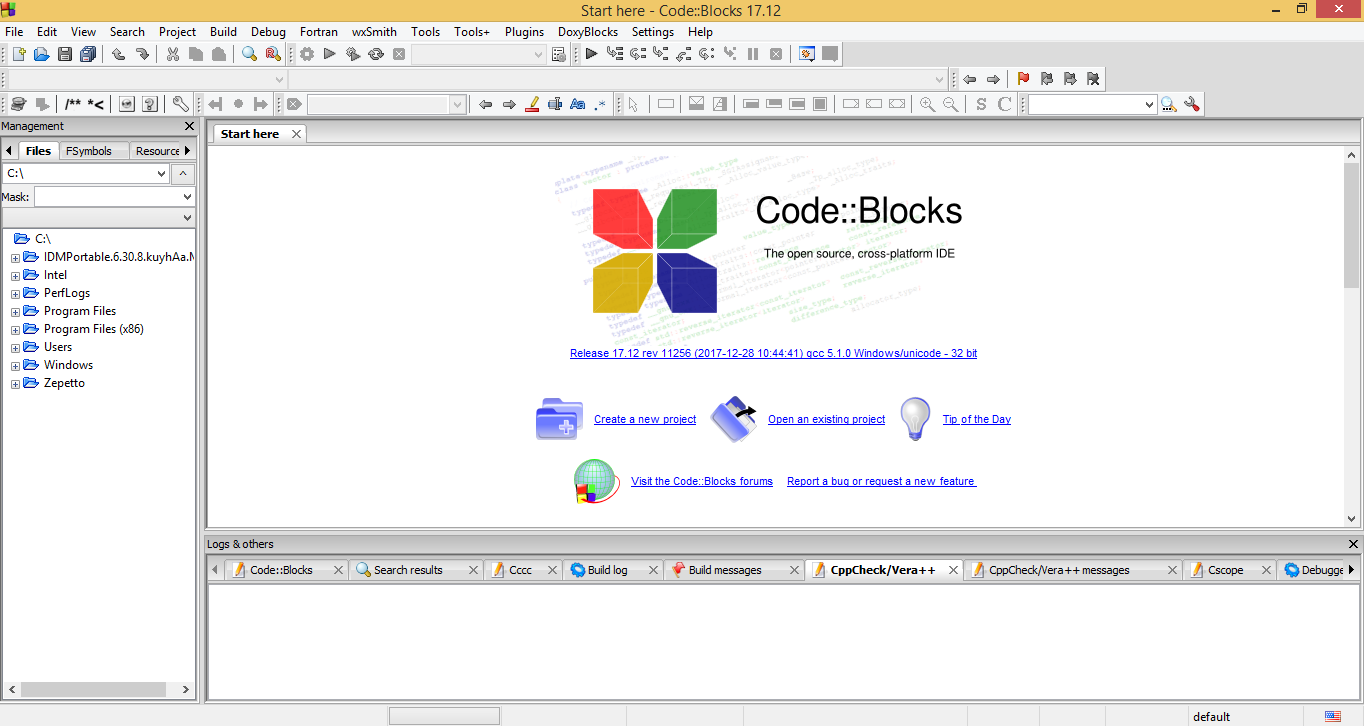This screenshot has width=1364, height=726.
Task: Expand the Program Files (x86) folder
Action: pyautogui.click(x=15, y=330)
